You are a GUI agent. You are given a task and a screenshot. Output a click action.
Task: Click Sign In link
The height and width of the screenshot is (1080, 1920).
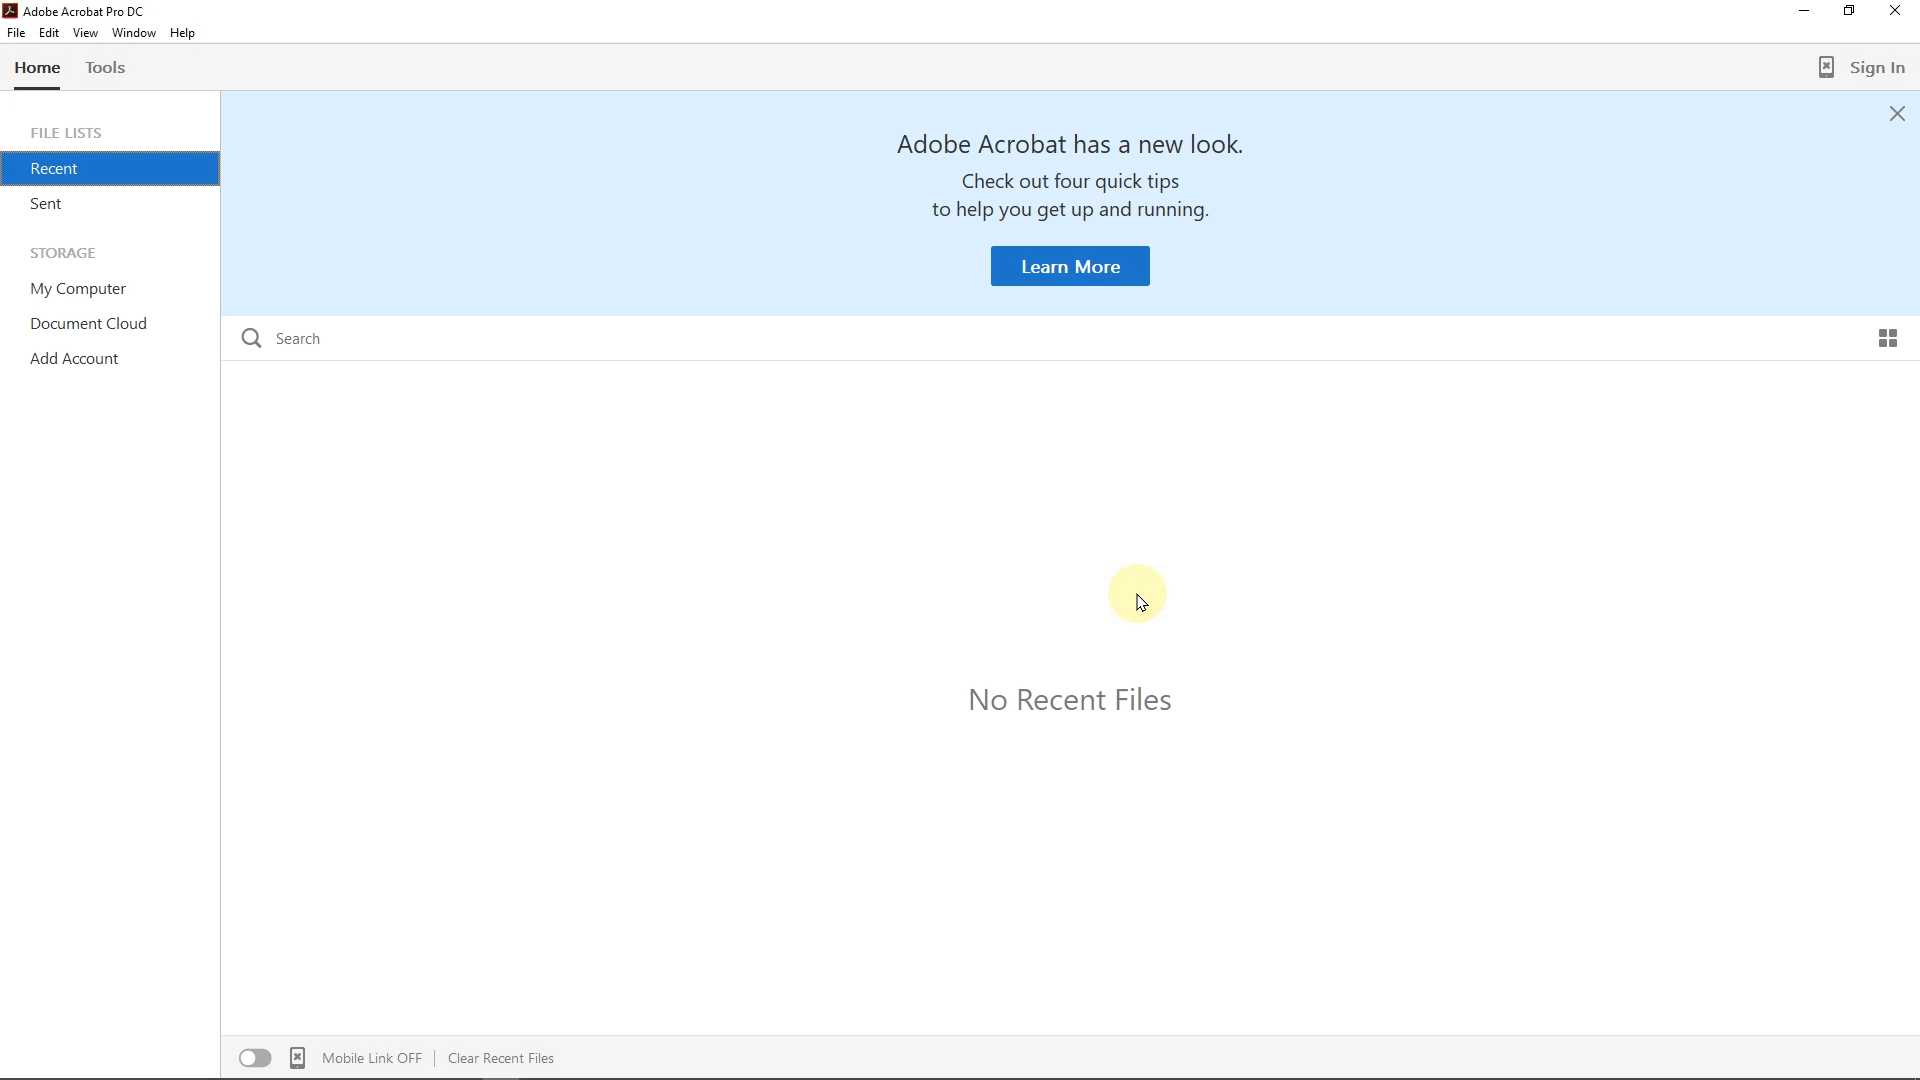(x=1877, y=68)
